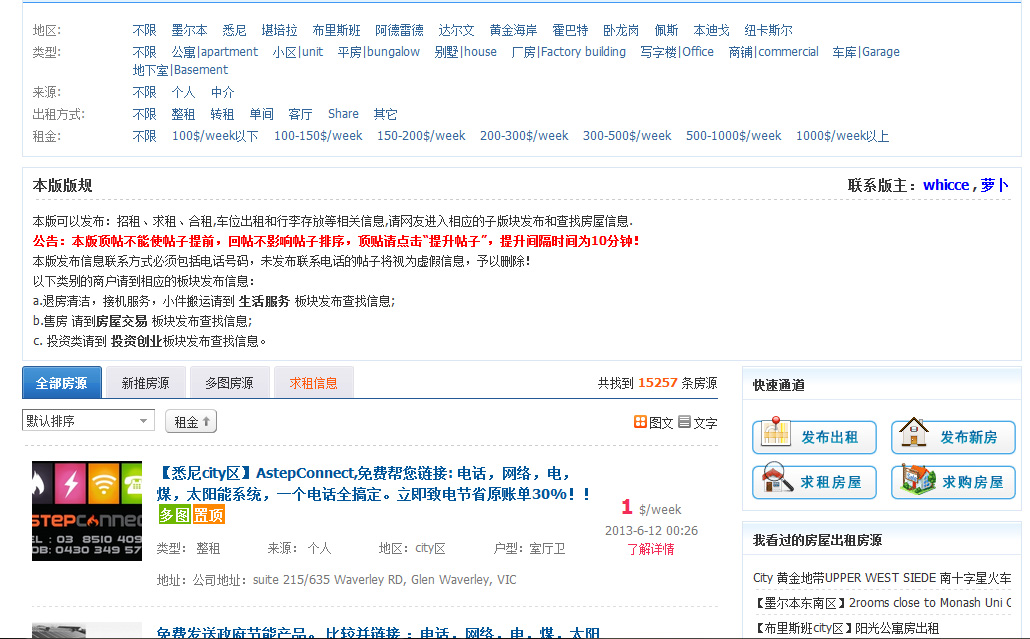Image resolution: width=1030 pixels, height=639 pixels.
Task: Open 【布里斯班city区】阳光公寓房出租 item
Action: [x=847, y=628]
